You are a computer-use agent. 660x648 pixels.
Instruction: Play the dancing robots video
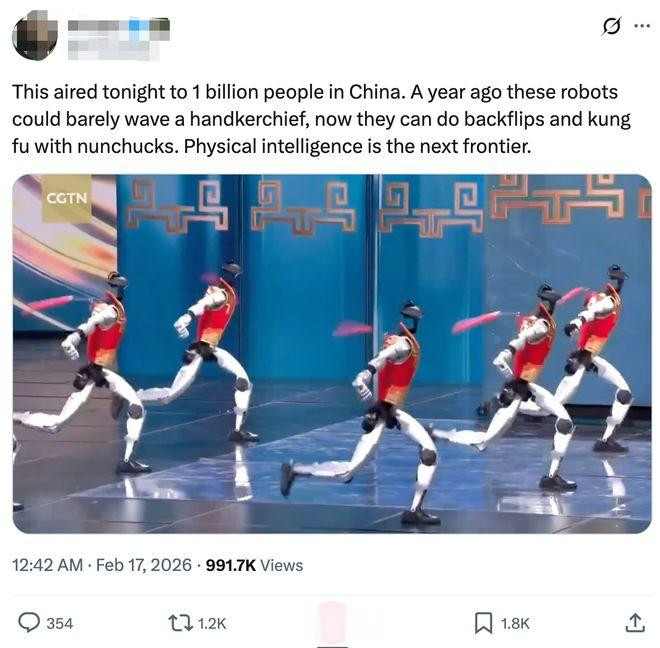pyautogui.click(x=332, y=354)
